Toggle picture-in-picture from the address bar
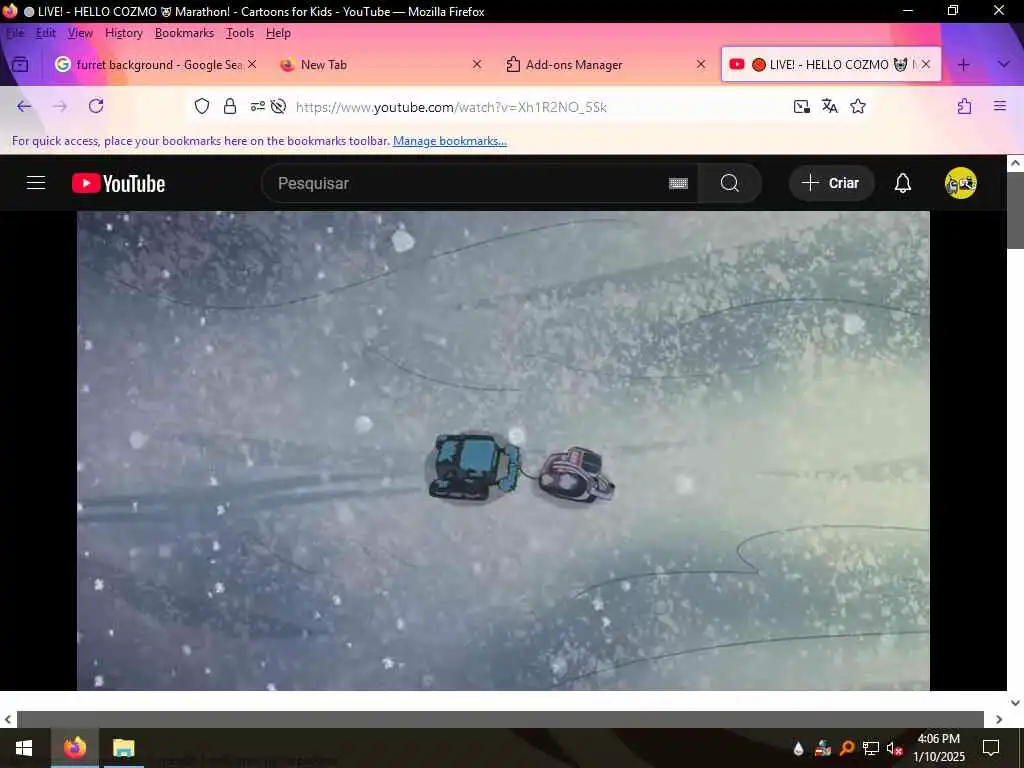Viewport: 1024px width, 768px height. [x=801, y=106]
